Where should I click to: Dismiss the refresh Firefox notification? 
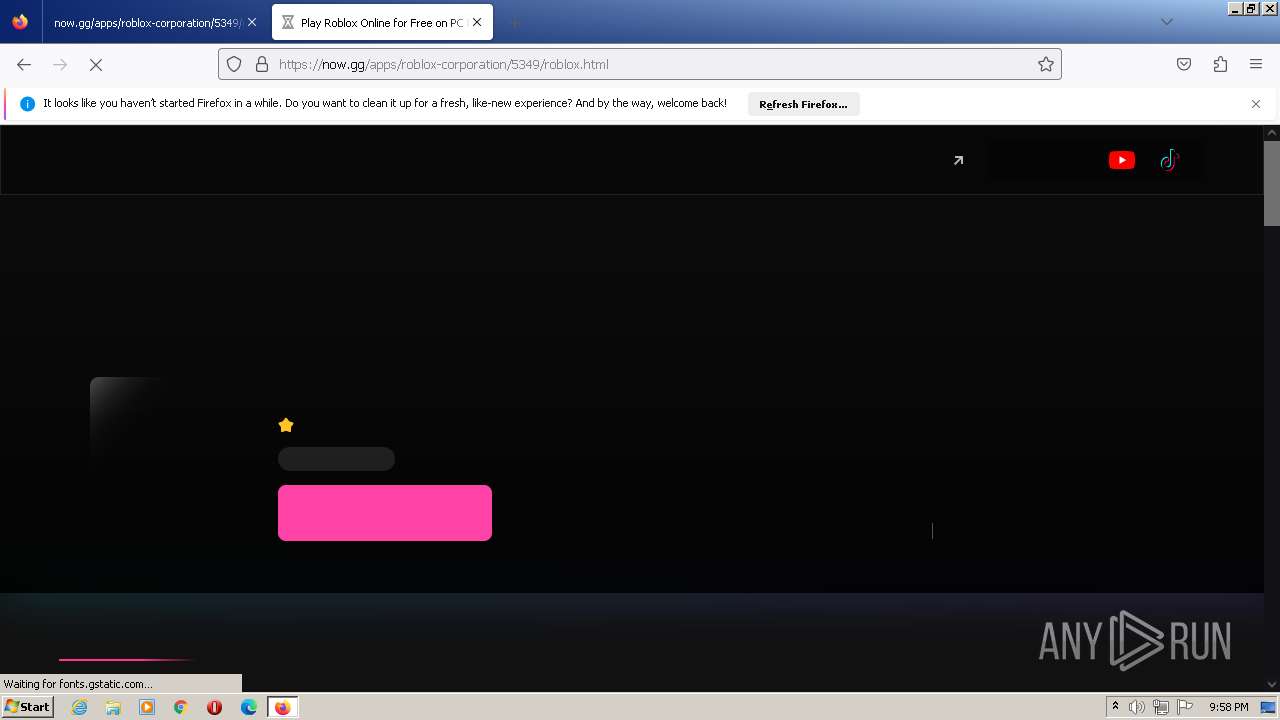(x=1256, y=104)
